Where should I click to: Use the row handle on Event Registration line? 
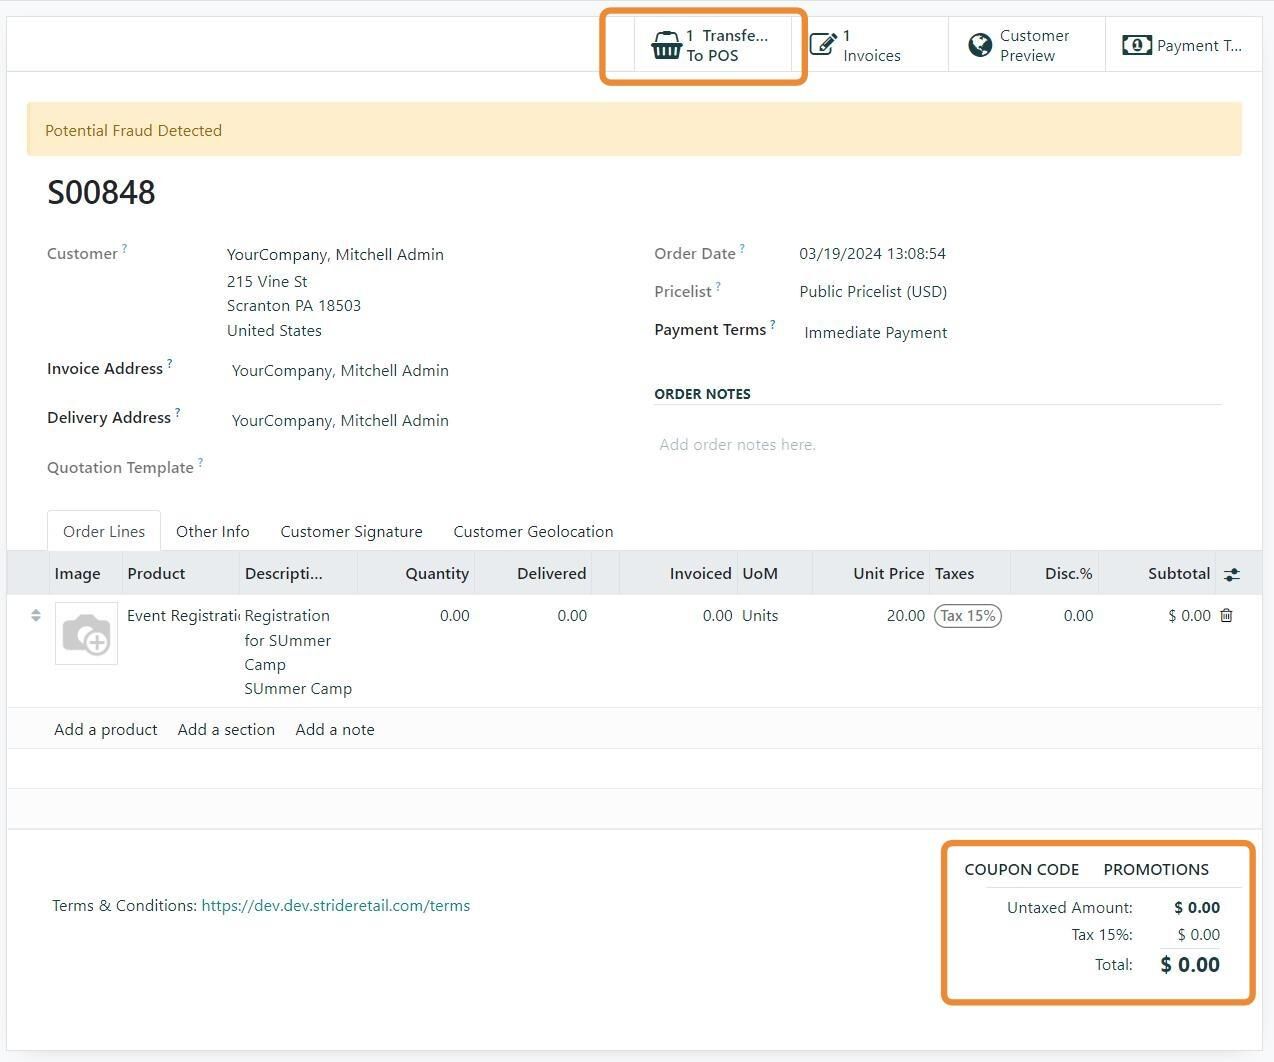tap(36, 615)
